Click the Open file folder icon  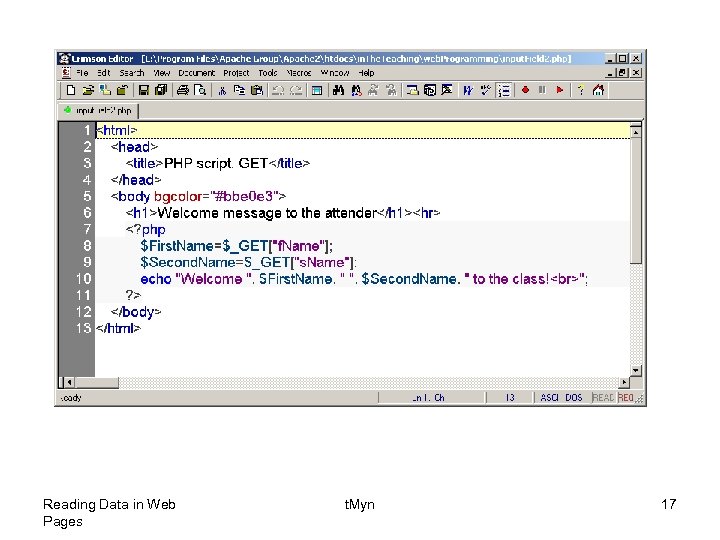pyautogui.click(x=88, y=90)
